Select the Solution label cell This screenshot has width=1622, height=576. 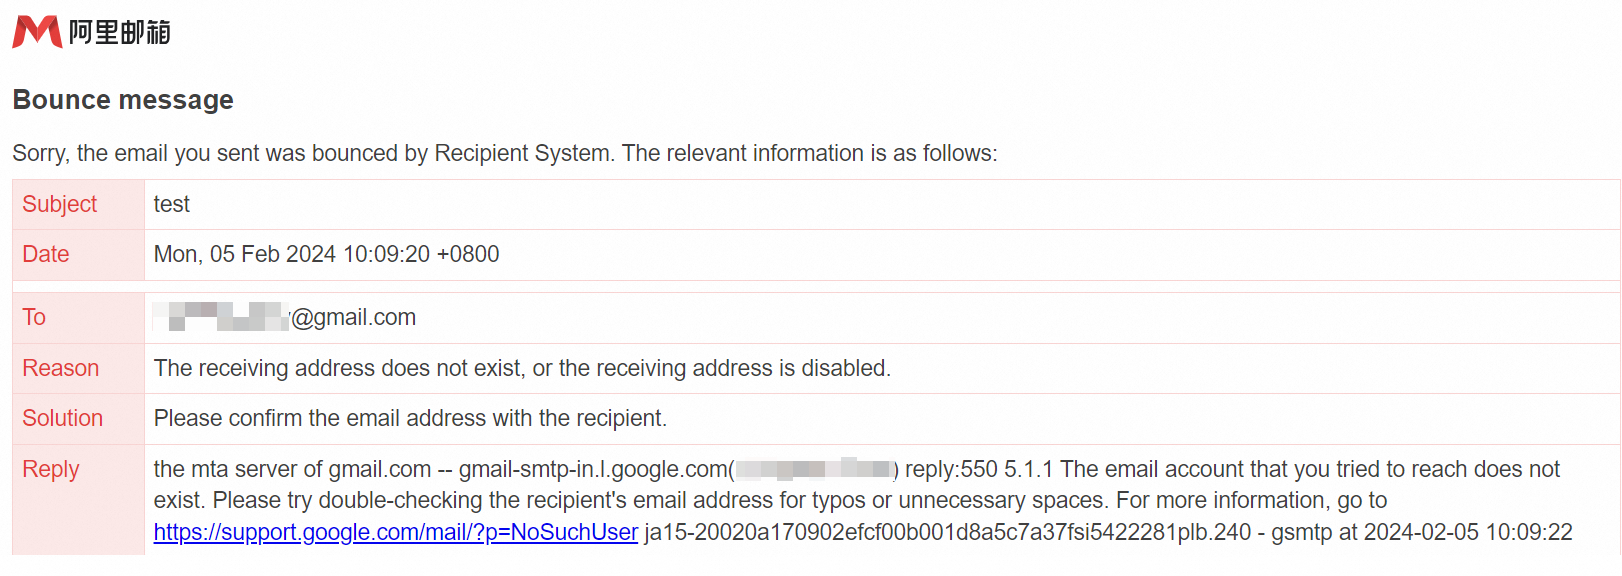[x=78, y=419]
